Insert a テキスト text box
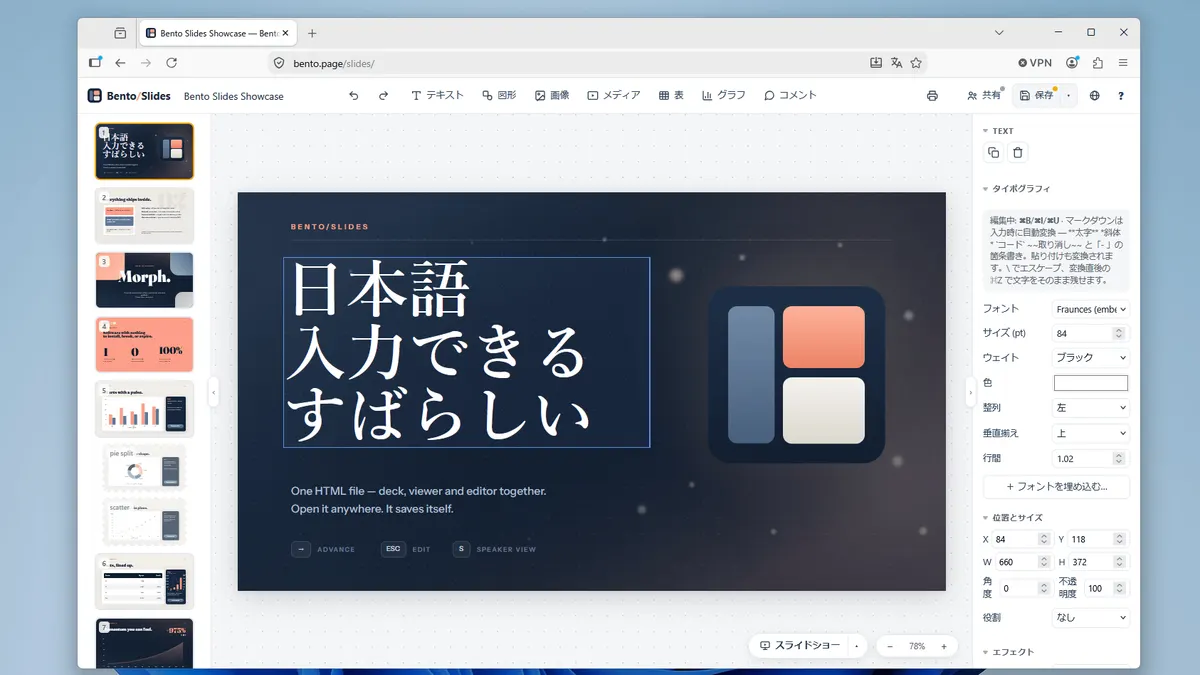1200x675 pixels. coord(438,96)
